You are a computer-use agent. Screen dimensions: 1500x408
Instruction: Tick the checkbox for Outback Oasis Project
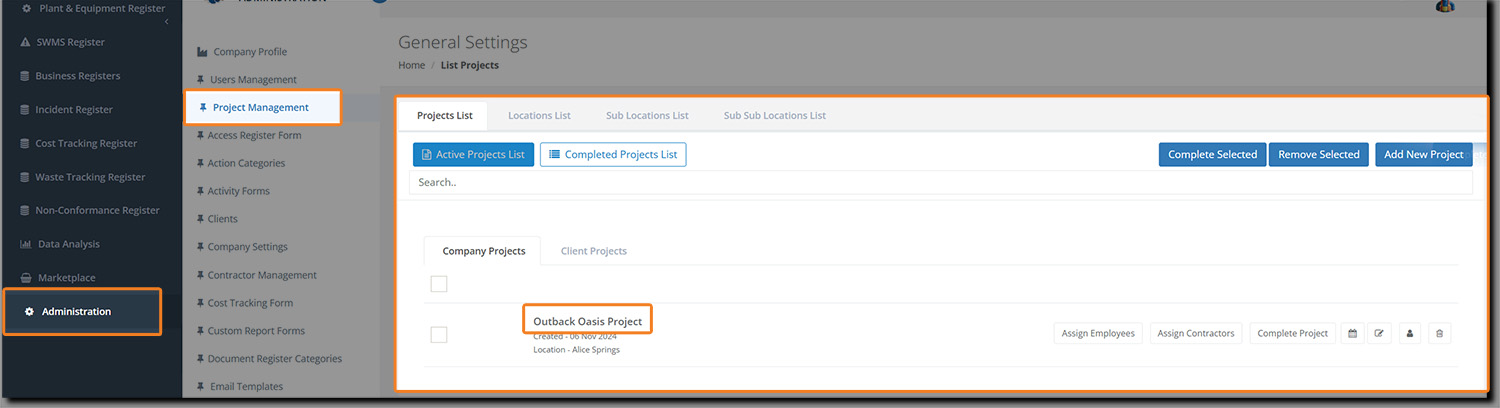point(438,334)
